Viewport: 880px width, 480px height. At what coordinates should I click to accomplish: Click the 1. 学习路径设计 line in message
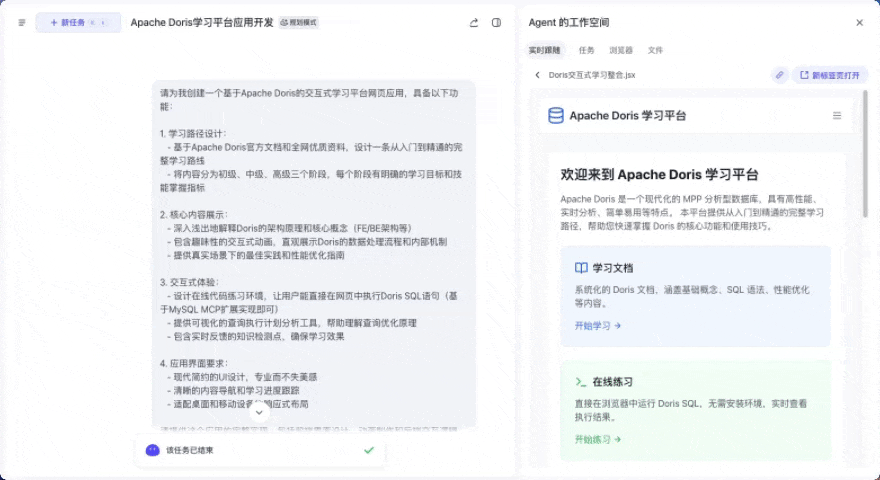coord(193,134)
